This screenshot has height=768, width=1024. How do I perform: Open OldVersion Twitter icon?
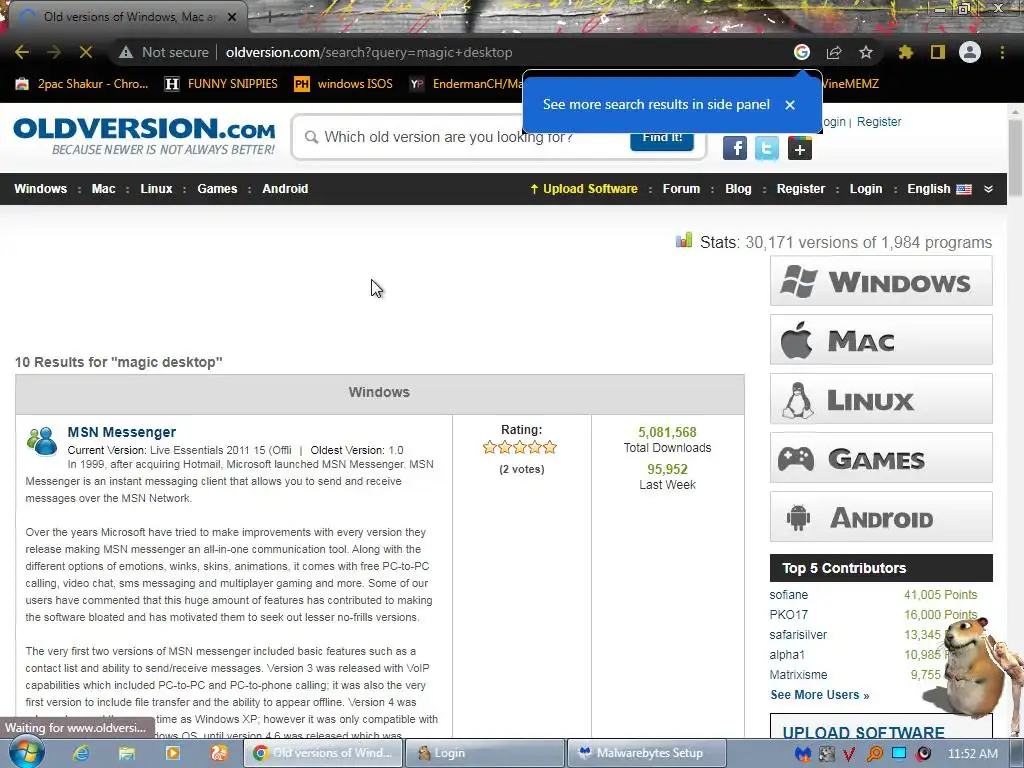[767, 148]
